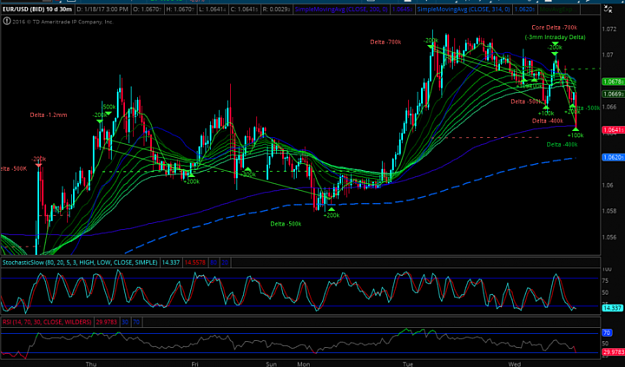The image size is (625, 367).
Task: Click the 1.058 price axis label
Action: [x=609, y=211]
